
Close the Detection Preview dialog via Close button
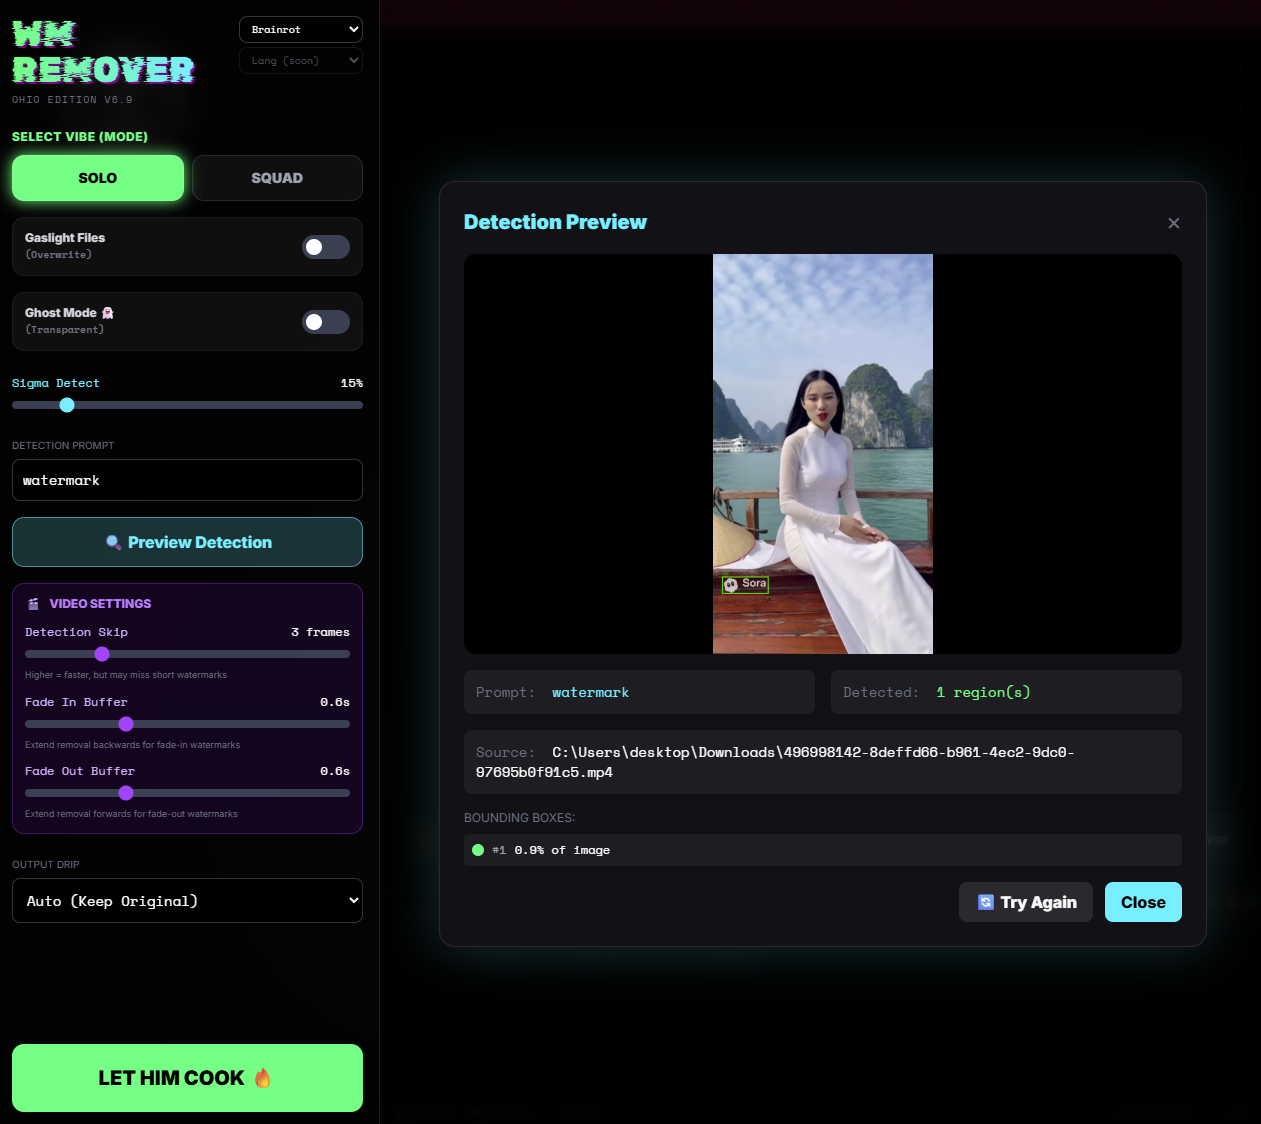[1143, 902]
